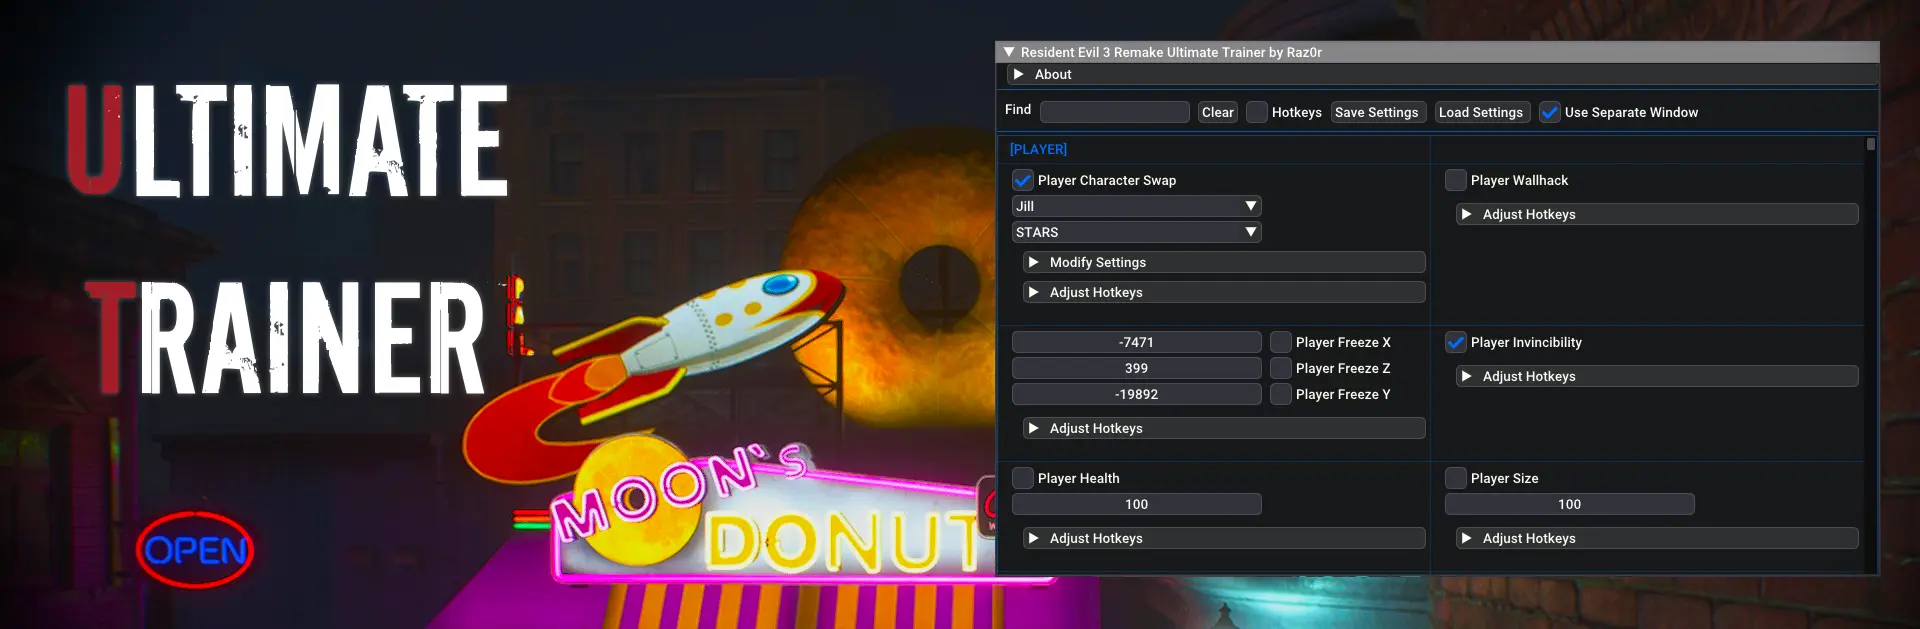Enable the Hotkeys checkbox
Image resolution: width=1920 pixels, height=629 pixels.
click(x=1257, y=112)
